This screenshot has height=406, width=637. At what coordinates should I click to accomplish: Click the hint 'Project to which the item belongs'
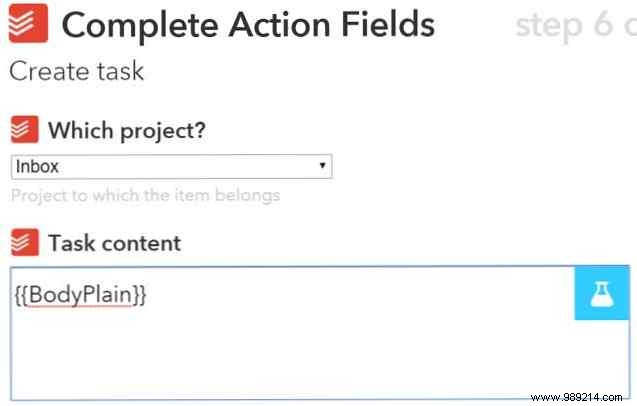tap(146, 195)
